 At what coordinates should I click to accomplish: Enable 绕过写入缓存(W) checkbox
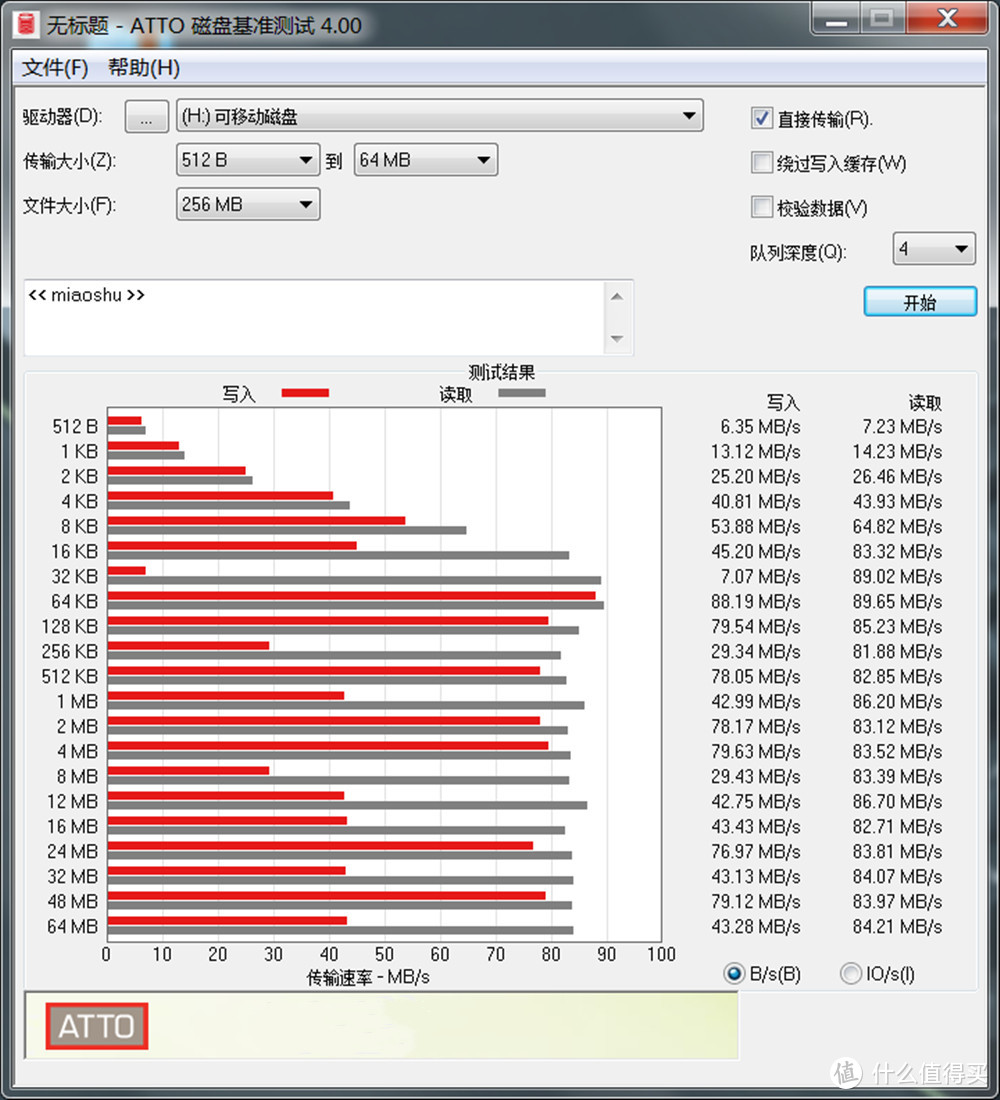[x=761, y=163]
